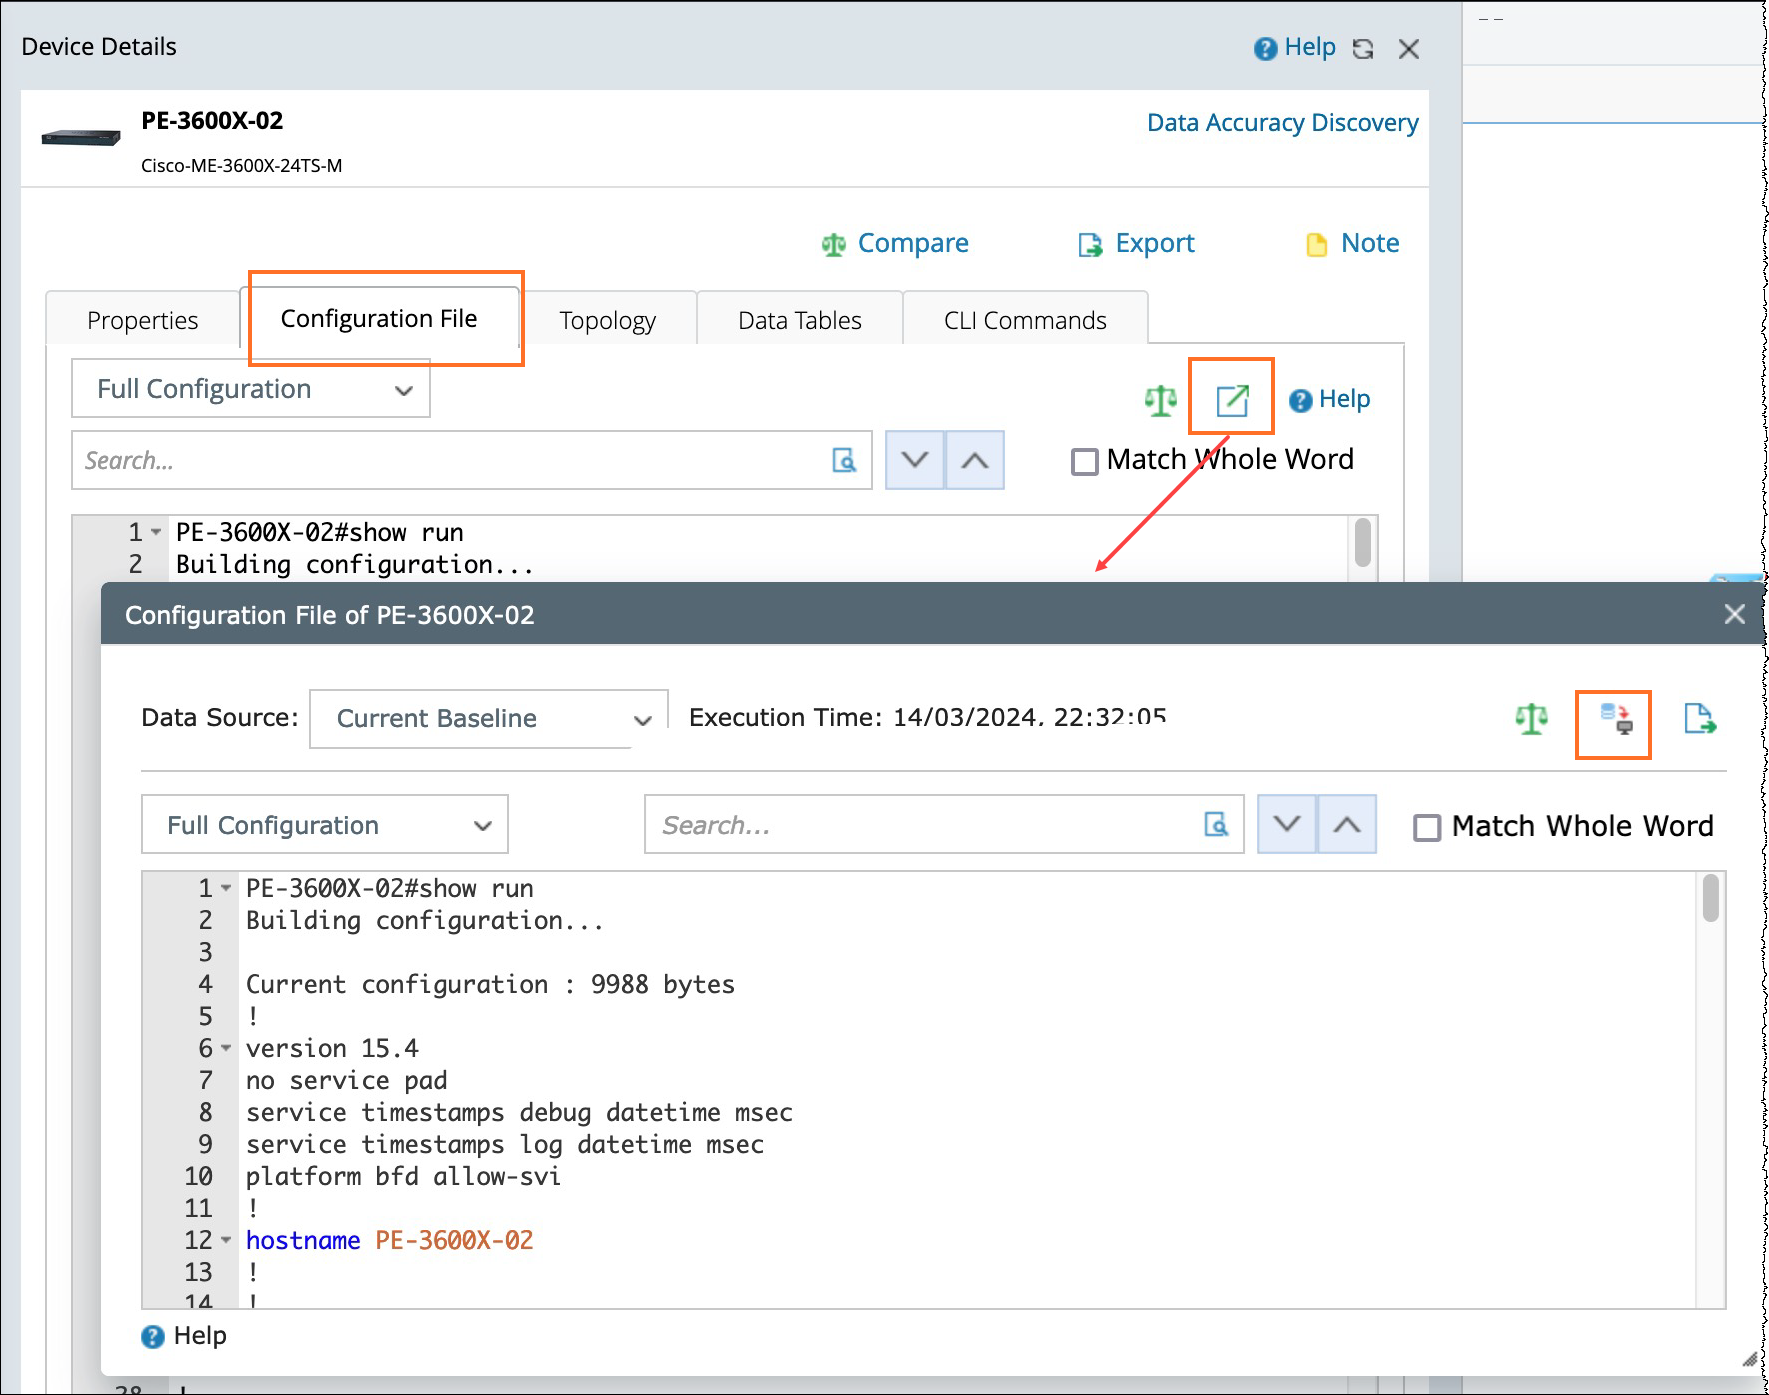Enable Match Whole Word in popup window
This screenshot has width=1769, height=1395.
coord(1427,827)
